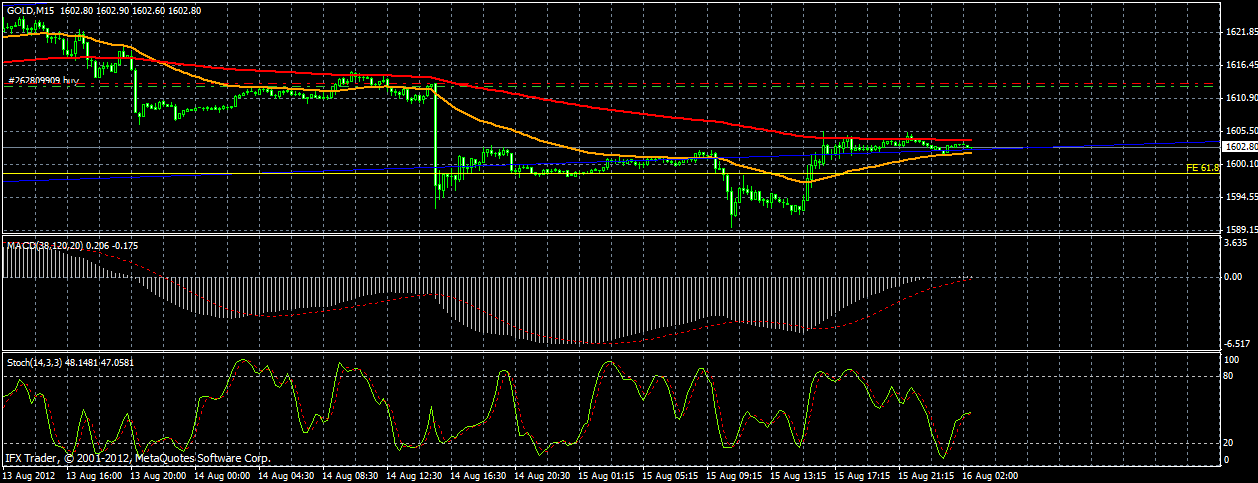Select 13 Aug 16:00 on time axis

tap(94, 476)
